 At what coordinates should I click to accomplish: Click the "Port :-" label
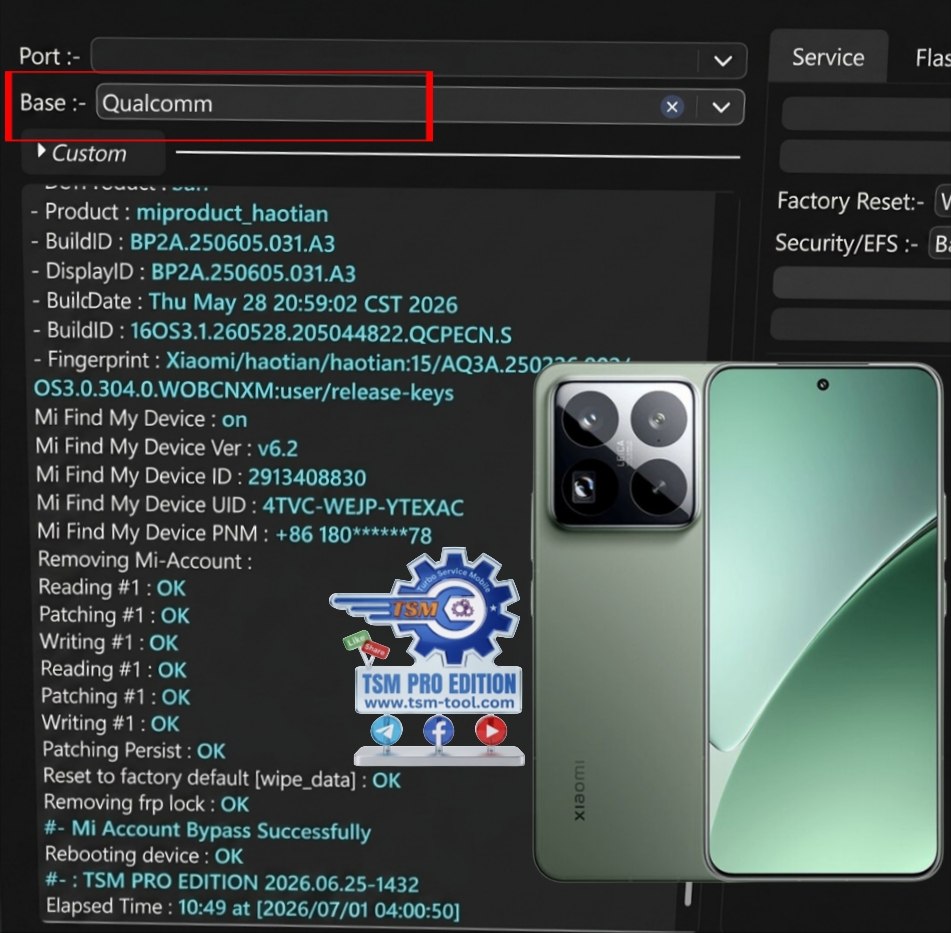click(50, 56)
